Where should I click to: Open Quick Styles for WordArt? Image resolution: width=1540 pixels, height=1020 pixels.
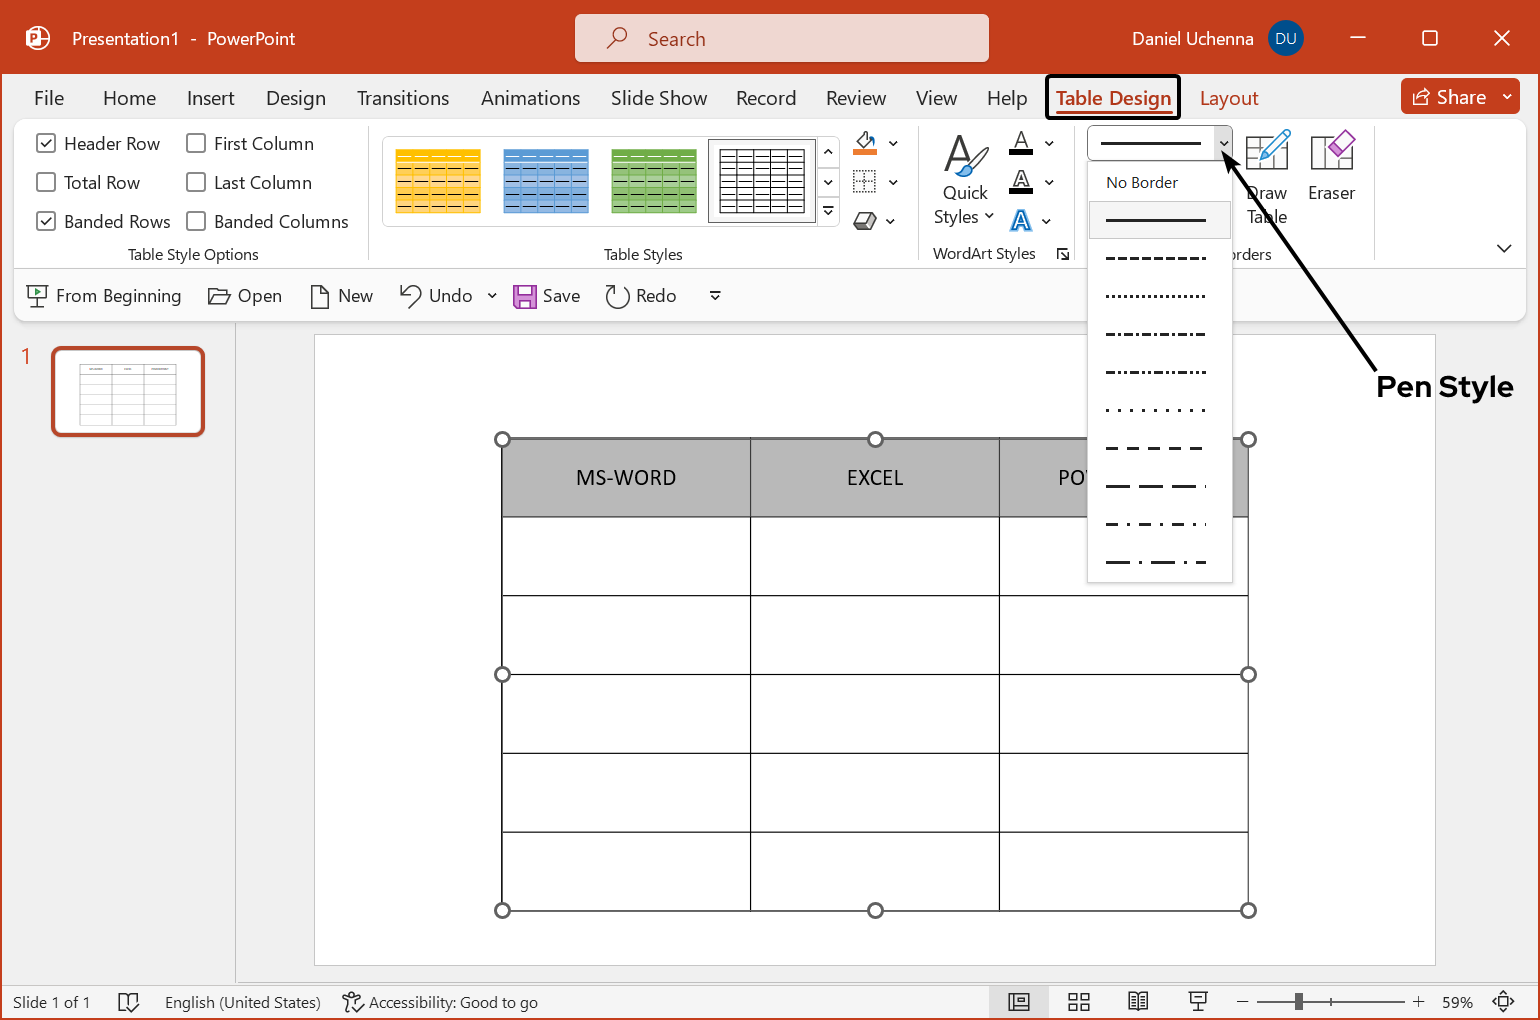(963, 180)
